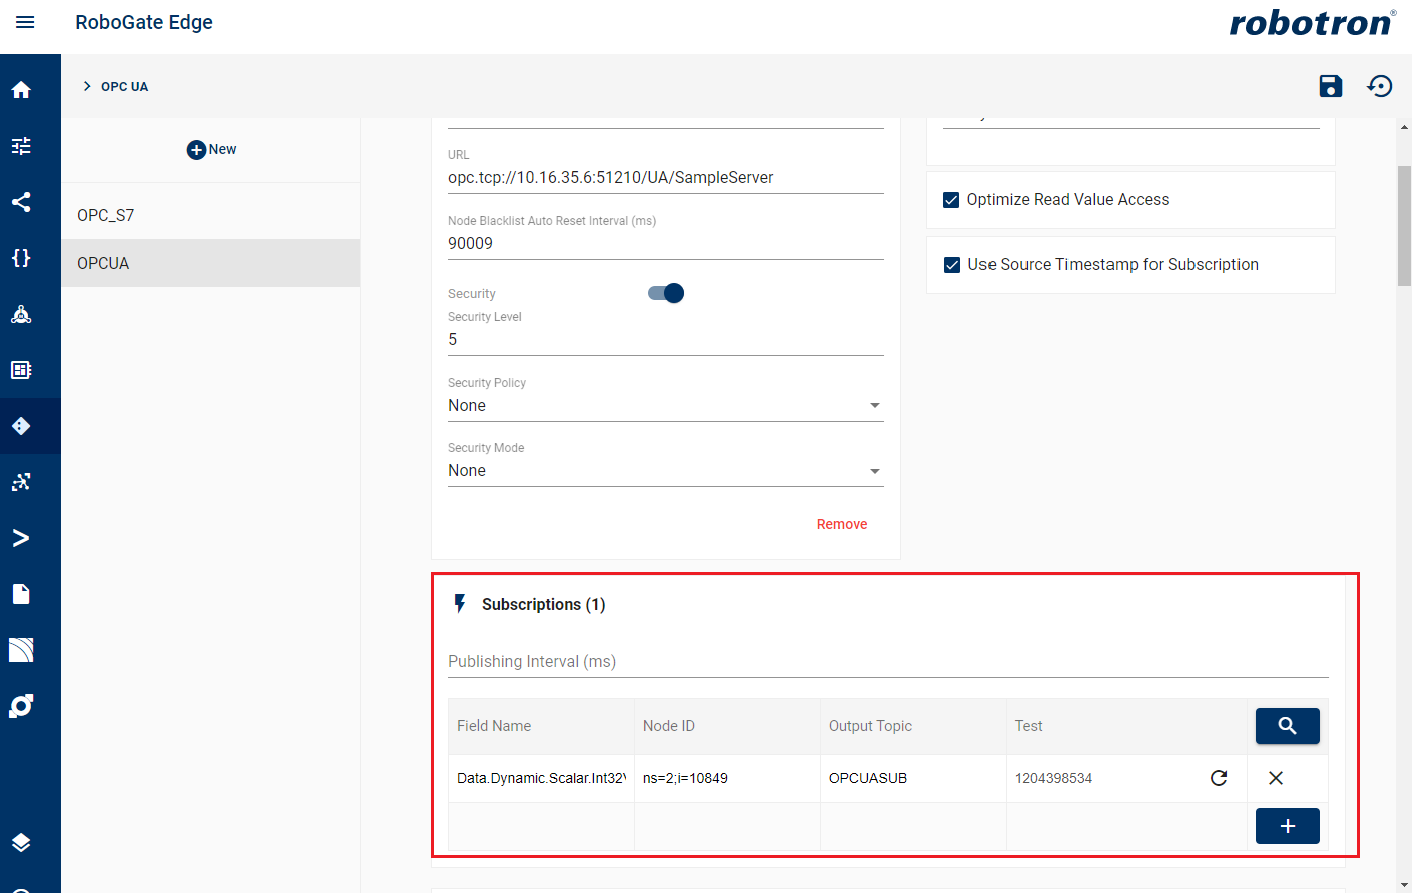This screenshot has height=893, width=1412.
Task: Open the share connections sidebar icon
Action: tap(21, 202)
